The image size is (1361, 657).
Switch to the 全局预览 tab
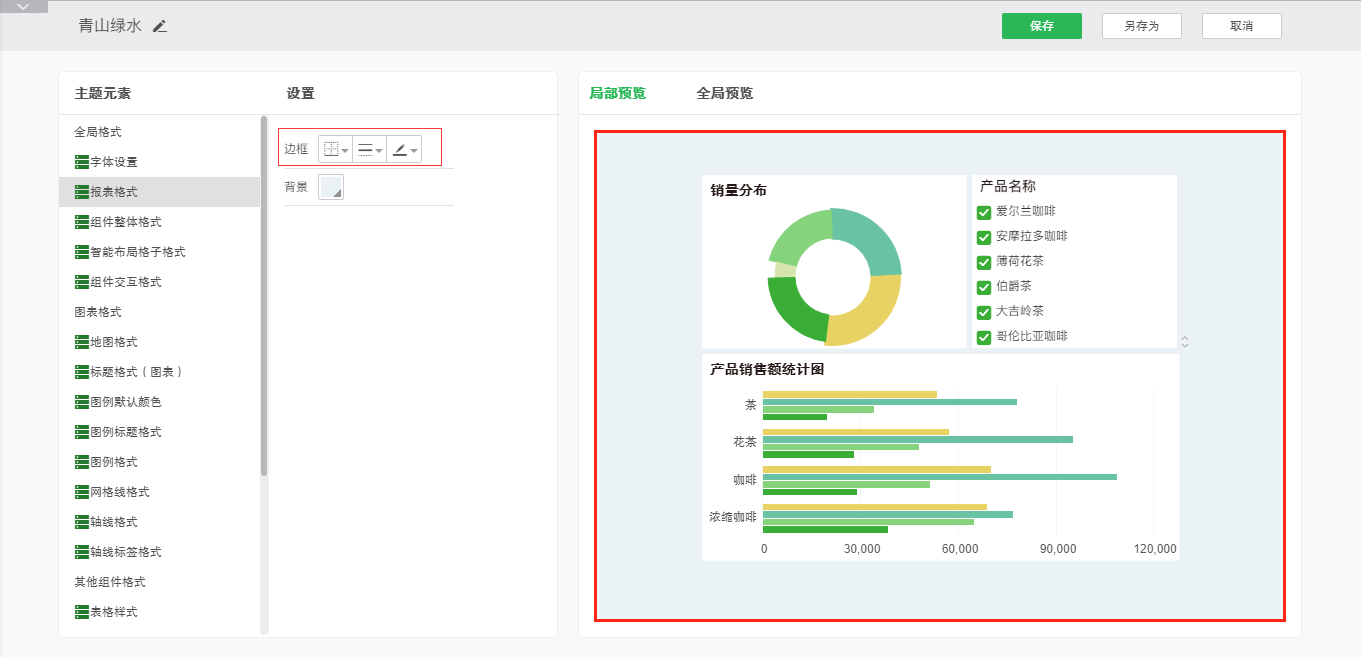pos(724,93)
